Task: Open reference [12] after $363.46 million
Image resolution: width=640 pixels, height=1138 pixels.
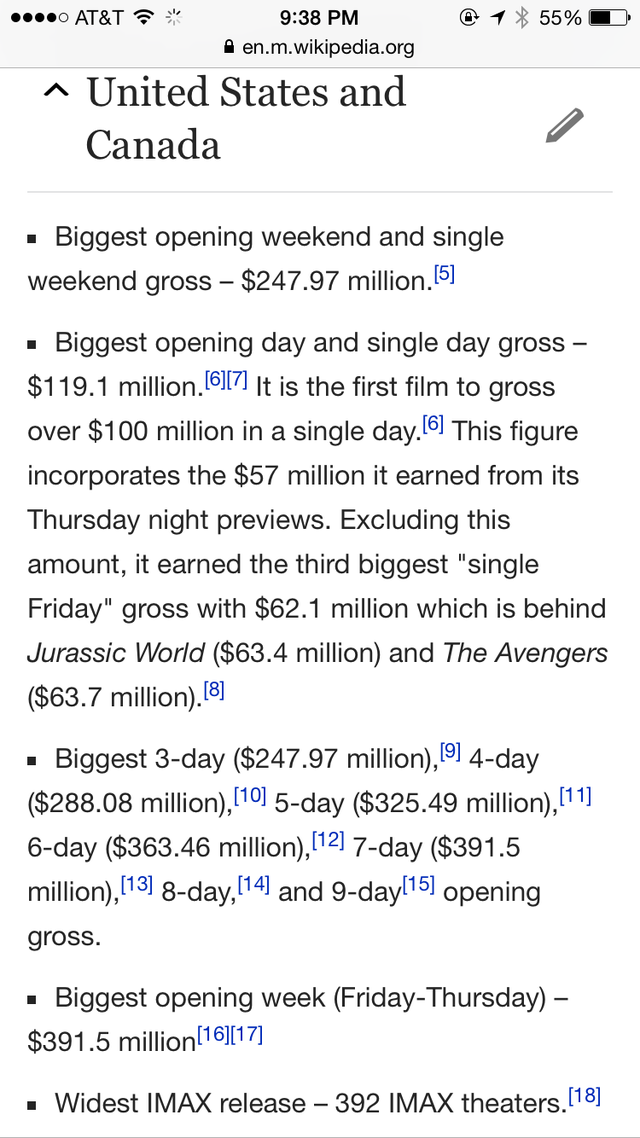Action: coord(329,841)
